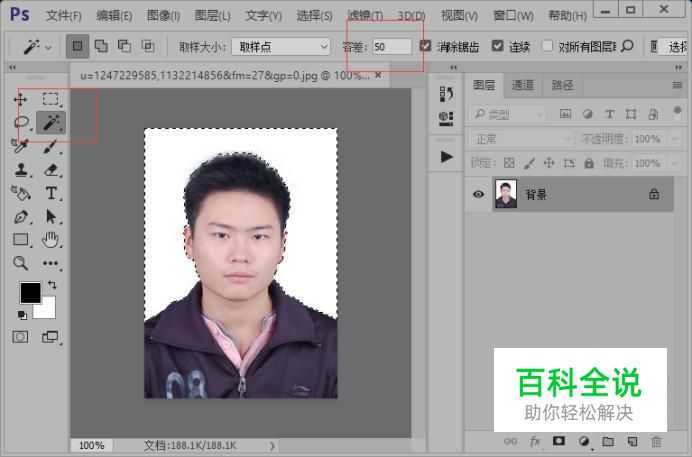Viewport: 692px width, 457px height.
Task: Open the 不透明度 opacity dropdown arrow
Action: tap(674, 139)
